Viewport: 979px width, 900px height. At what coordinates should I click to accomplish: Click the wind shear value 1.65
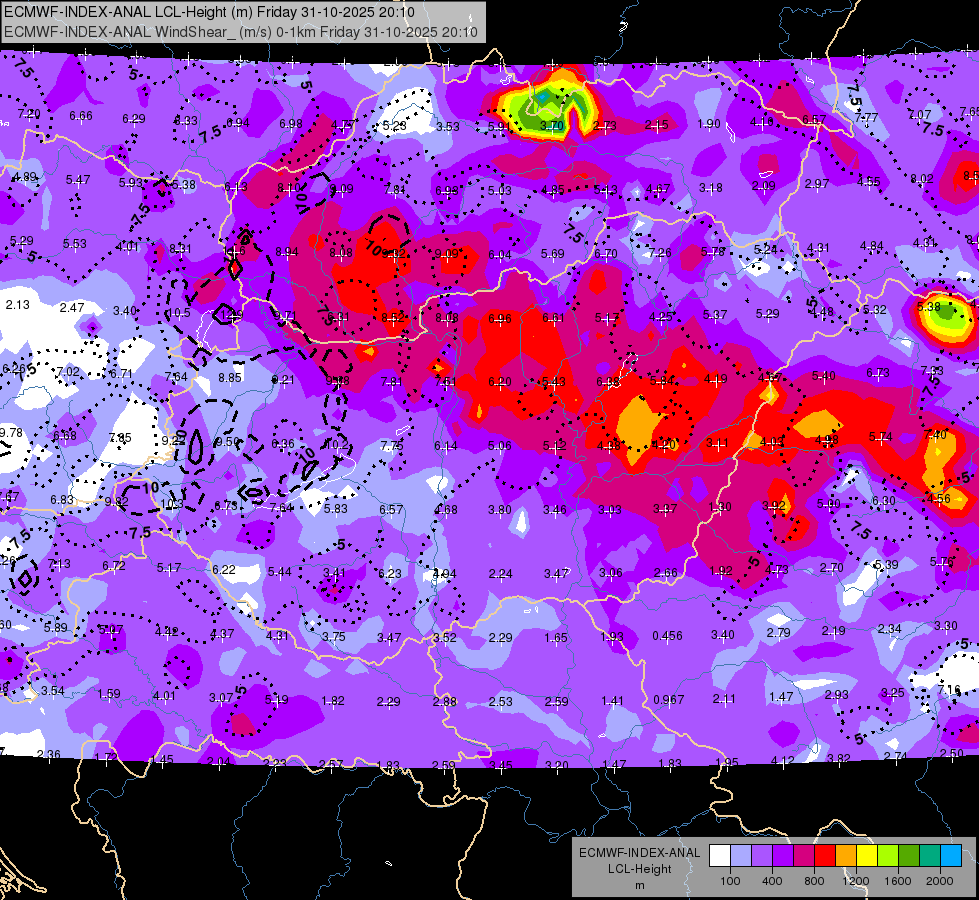[x=556, y=638]
